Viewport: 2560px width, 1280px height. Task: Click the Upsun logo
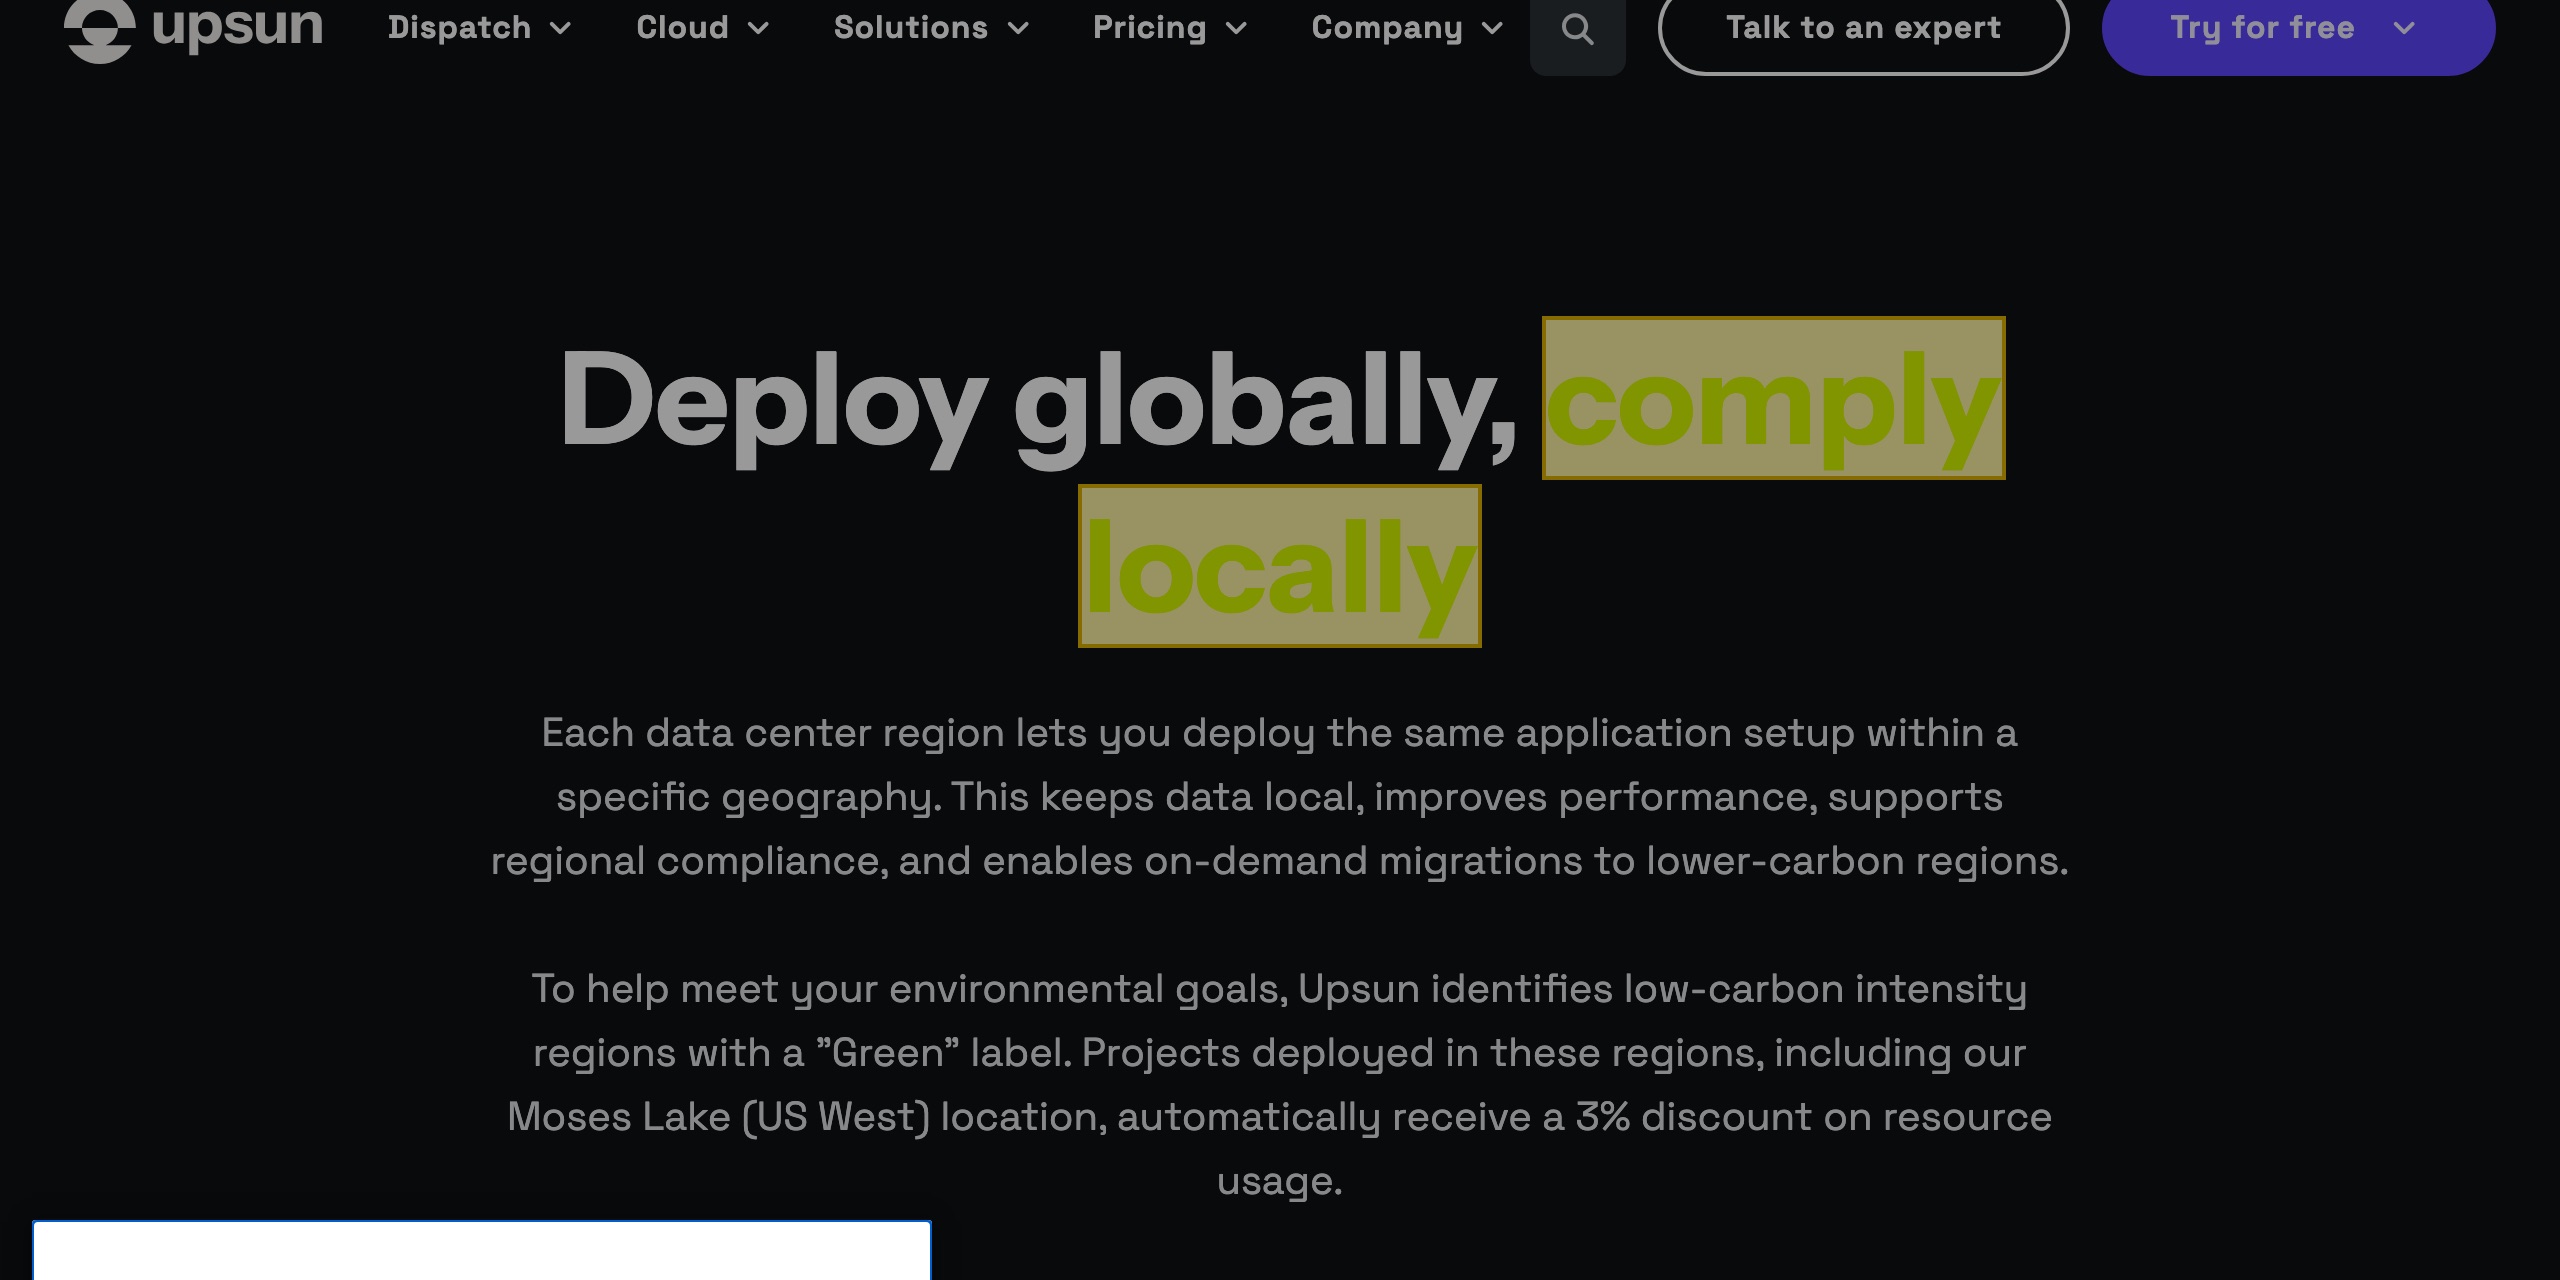click(x=193, y=28)
